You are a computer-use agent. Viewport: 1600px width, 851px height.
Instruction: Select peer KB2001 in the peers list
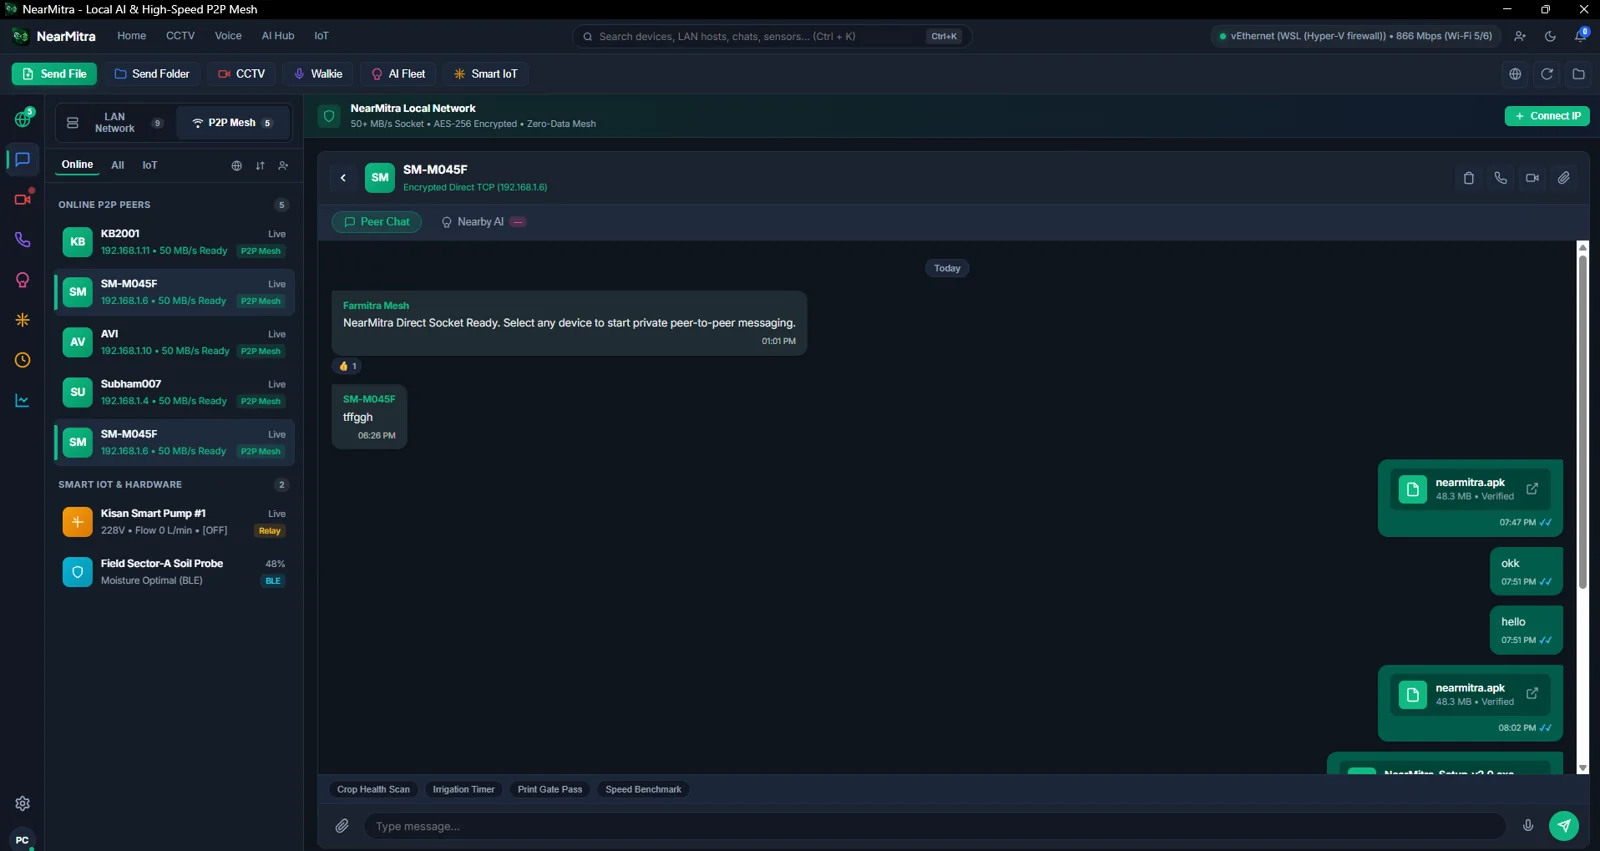(x=174, y=242)
